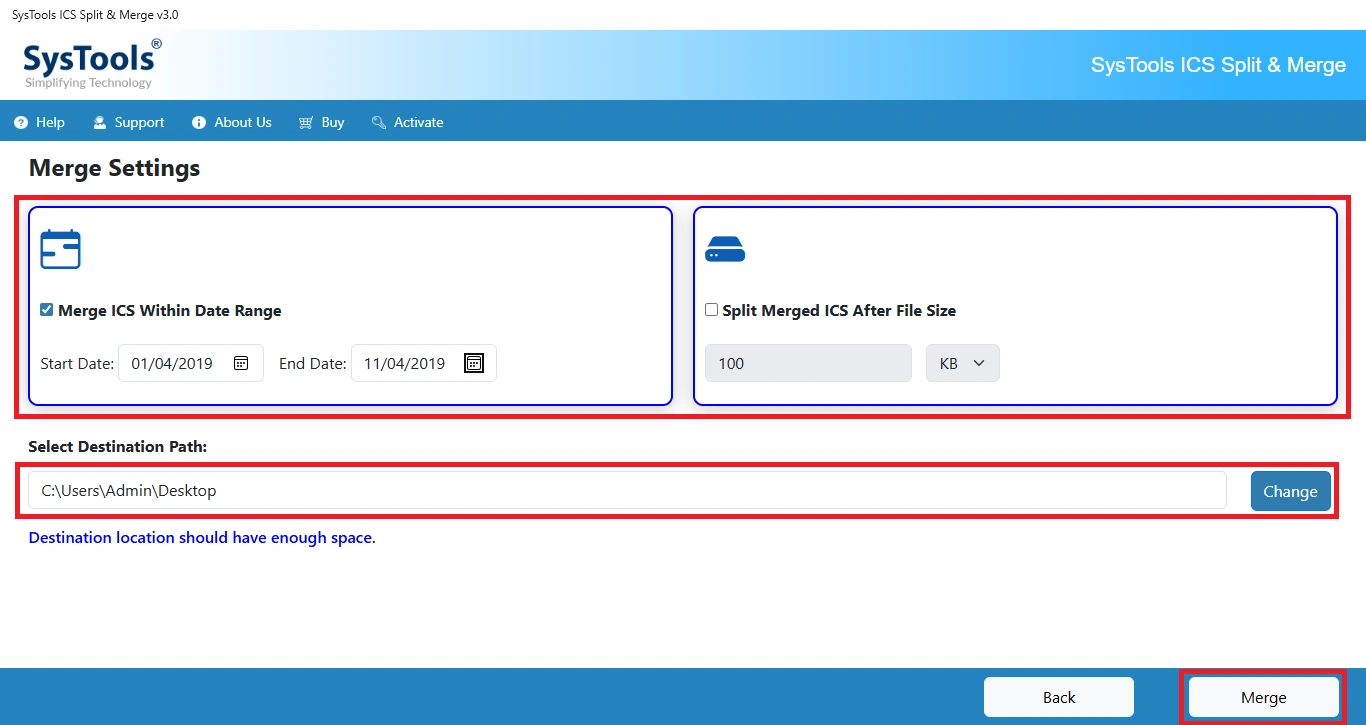This screenshot has height=725, width=1366.
Task: Select the Buy menu item
Action: [322, 122]
